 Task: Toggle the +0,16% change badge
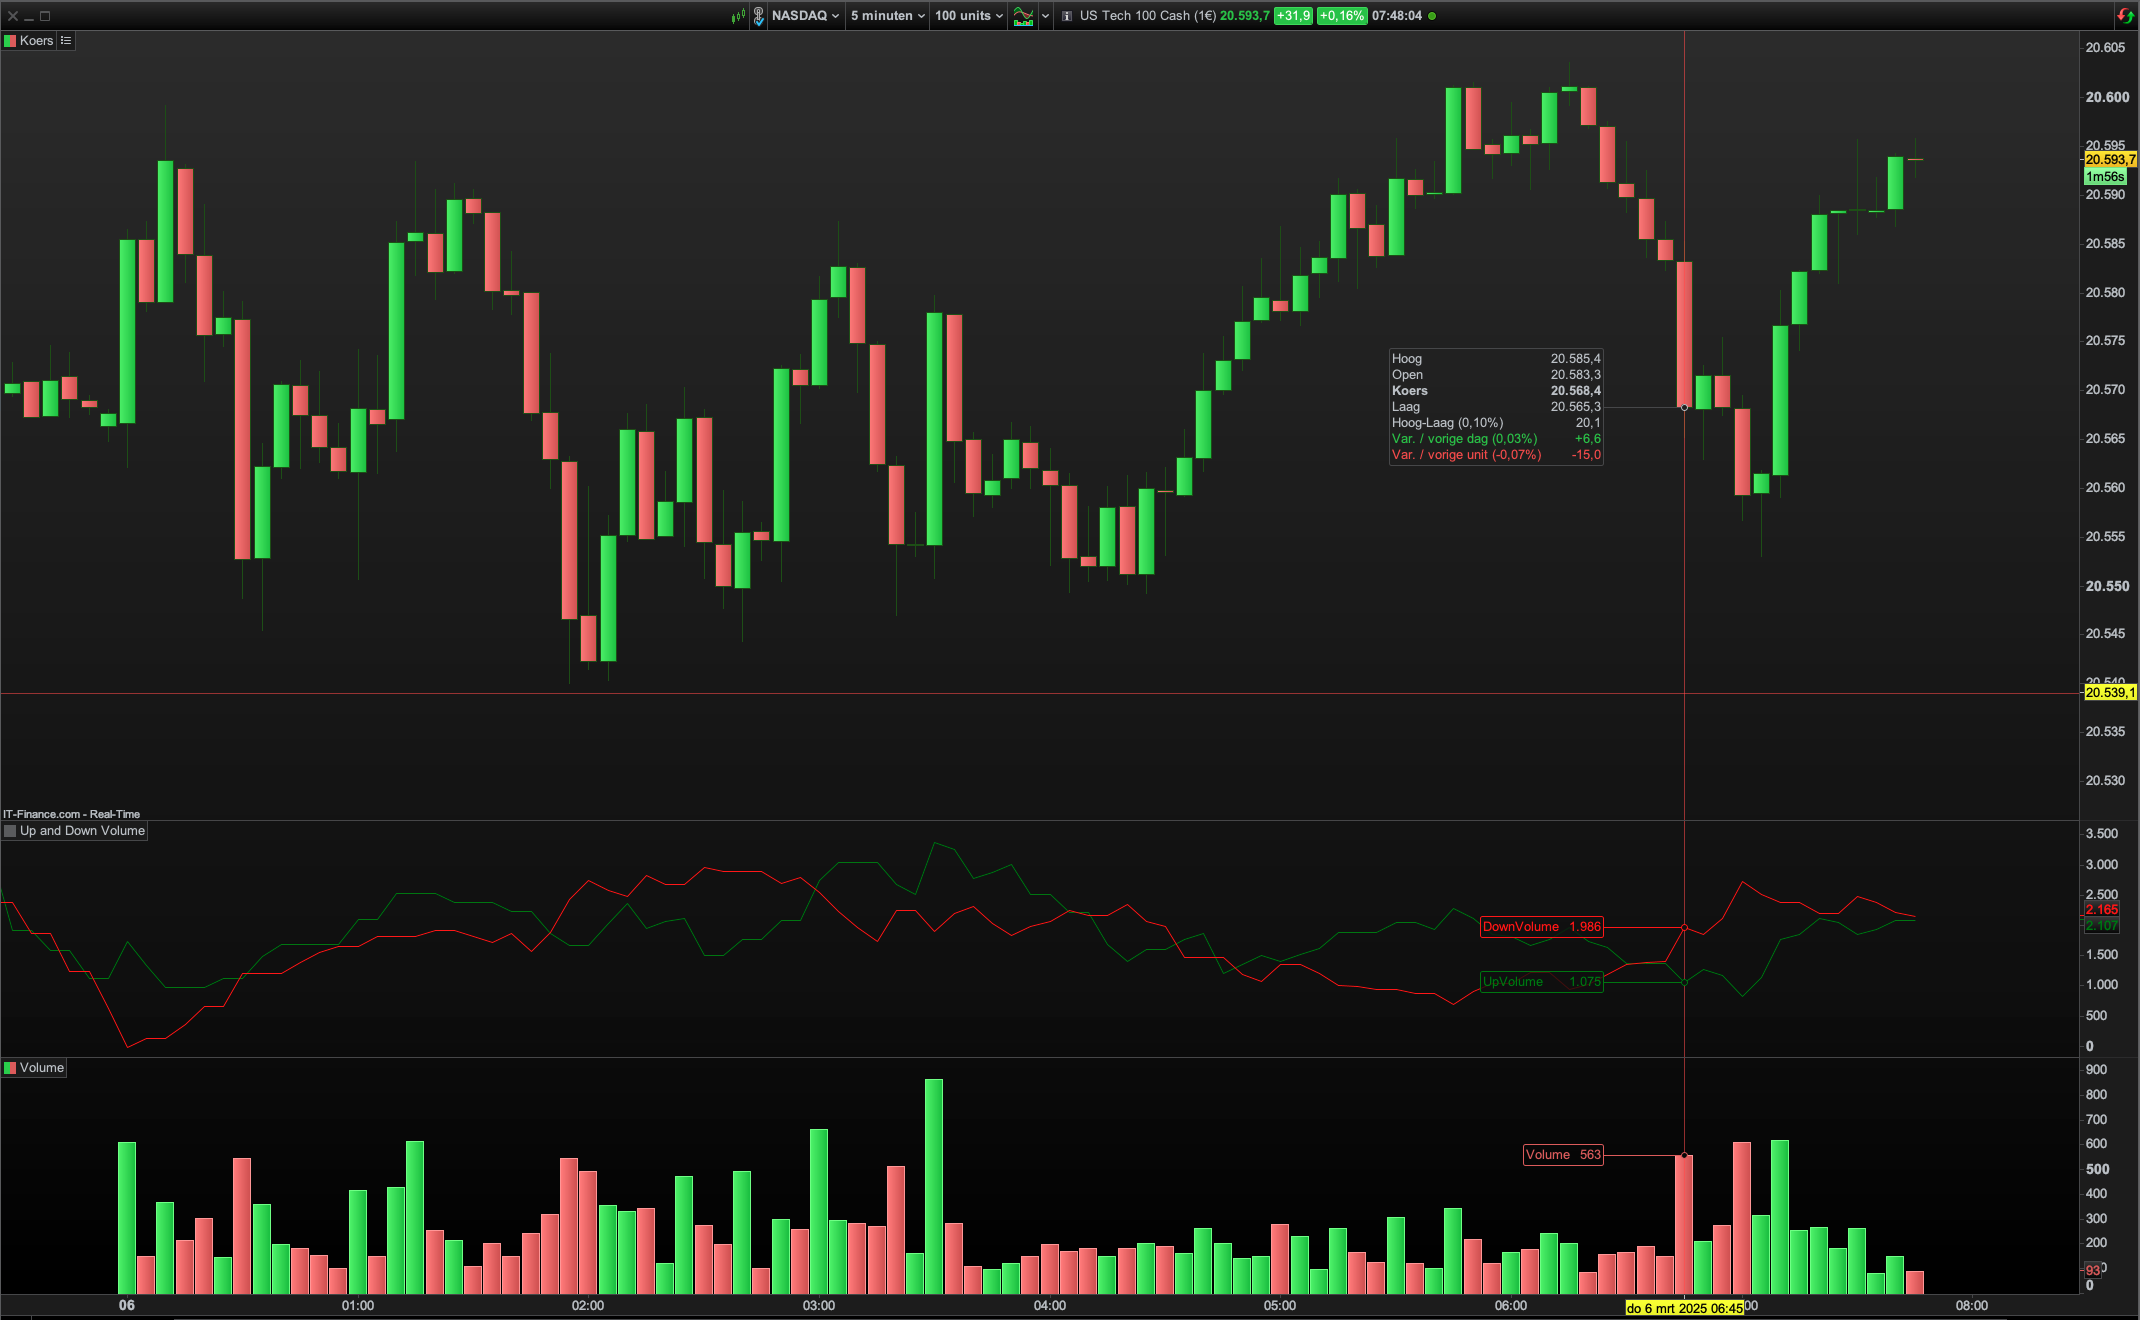click(1341, 16)
